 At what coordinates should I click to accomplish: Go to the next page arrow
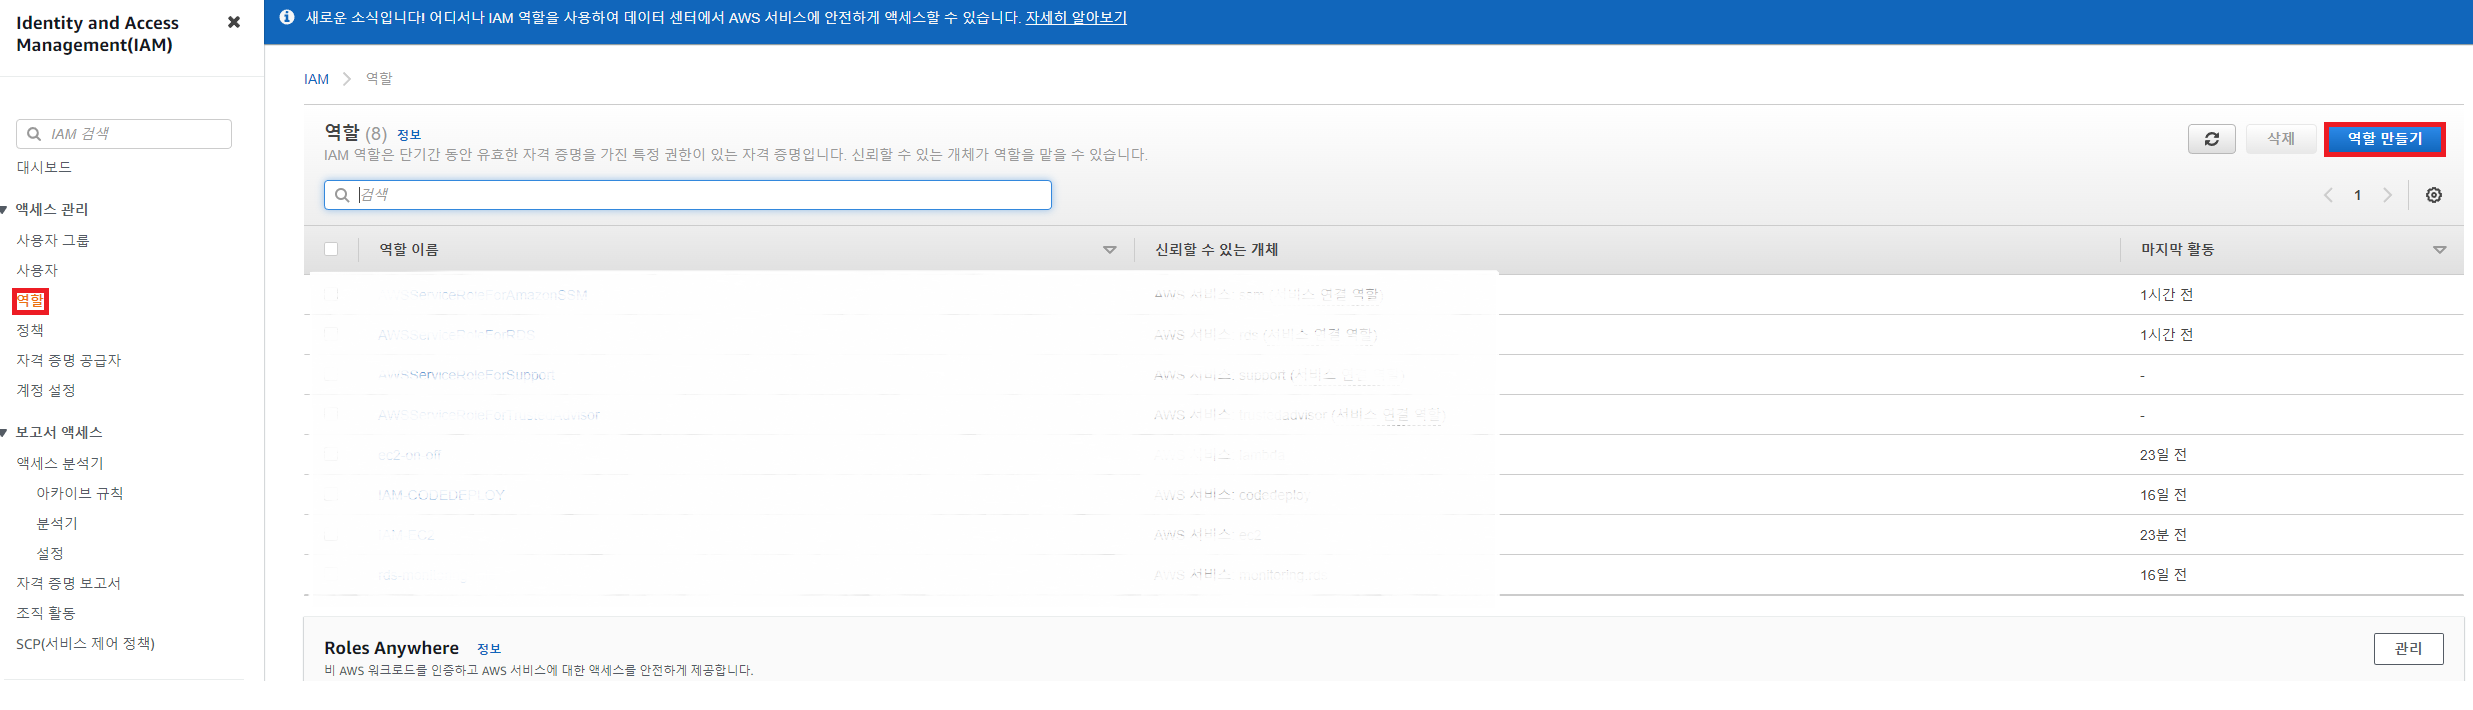click(x=2387, y=195)
